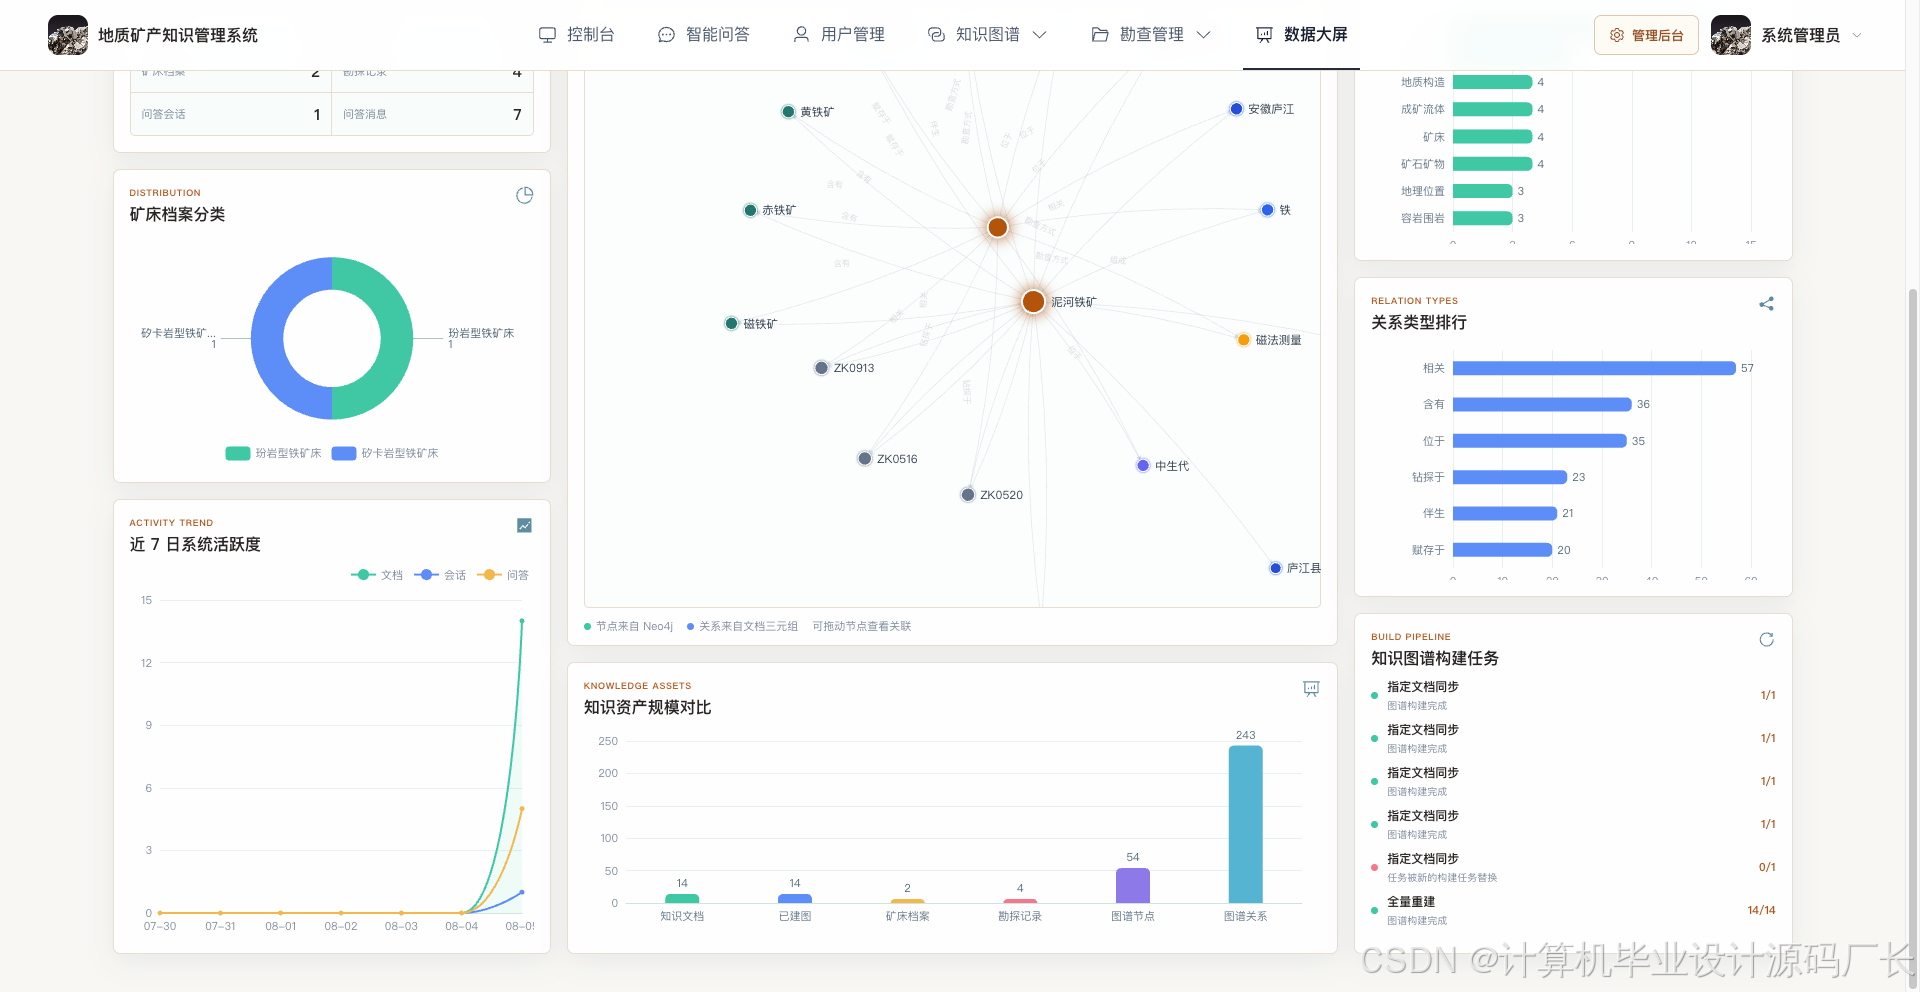The height and width of the screenshot is (992, 1920).
Task: Open the 系统管理员 account dropdown arrow
Action: coord(1857,35)
